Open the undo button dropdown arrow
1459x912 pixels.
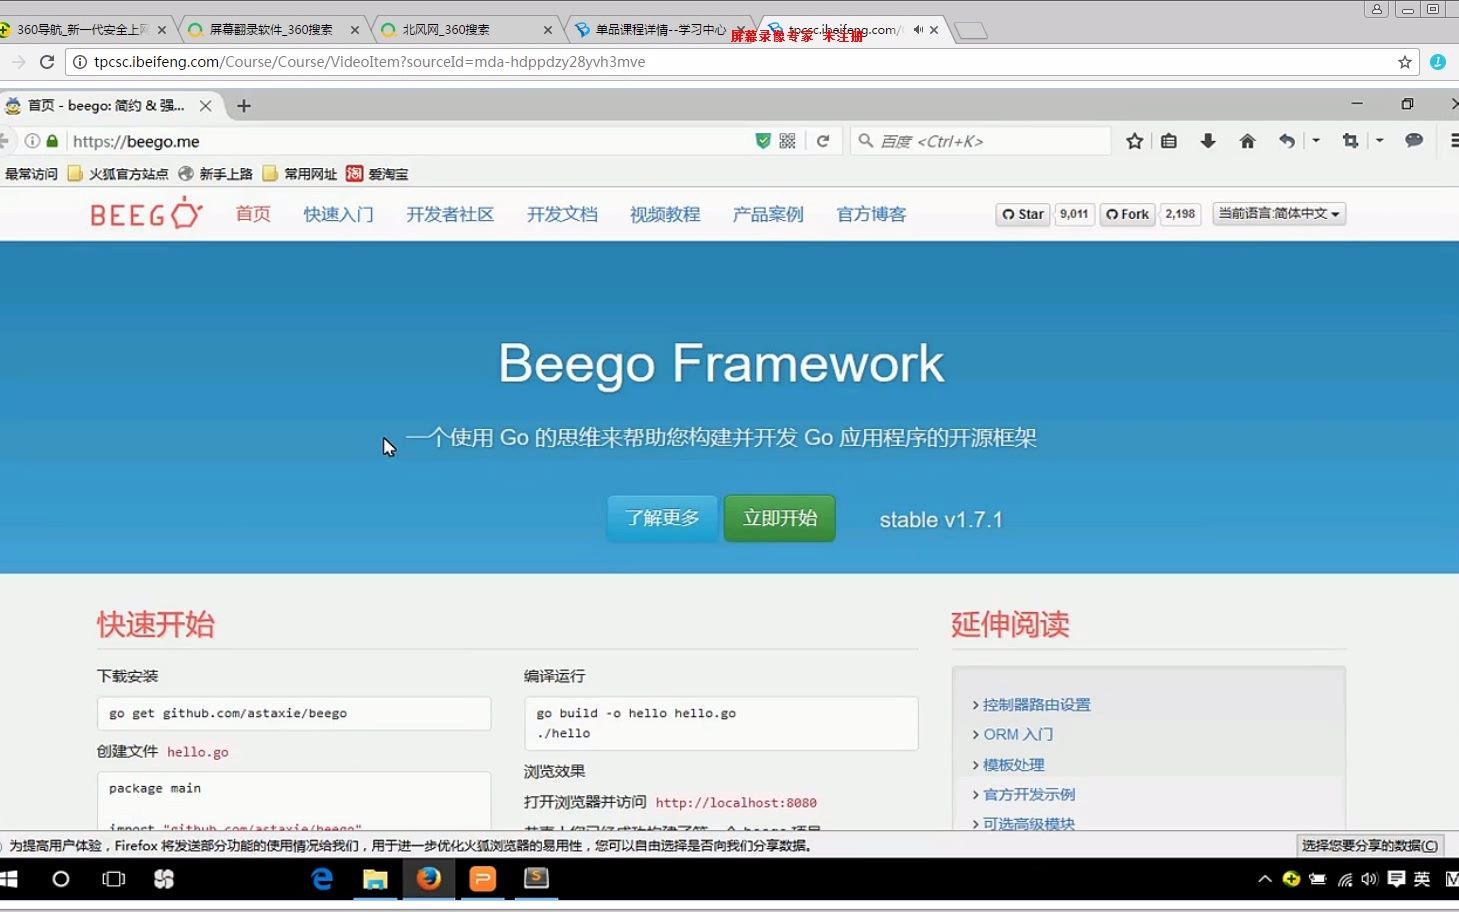pyautogui.click(x=1316, y=141)
